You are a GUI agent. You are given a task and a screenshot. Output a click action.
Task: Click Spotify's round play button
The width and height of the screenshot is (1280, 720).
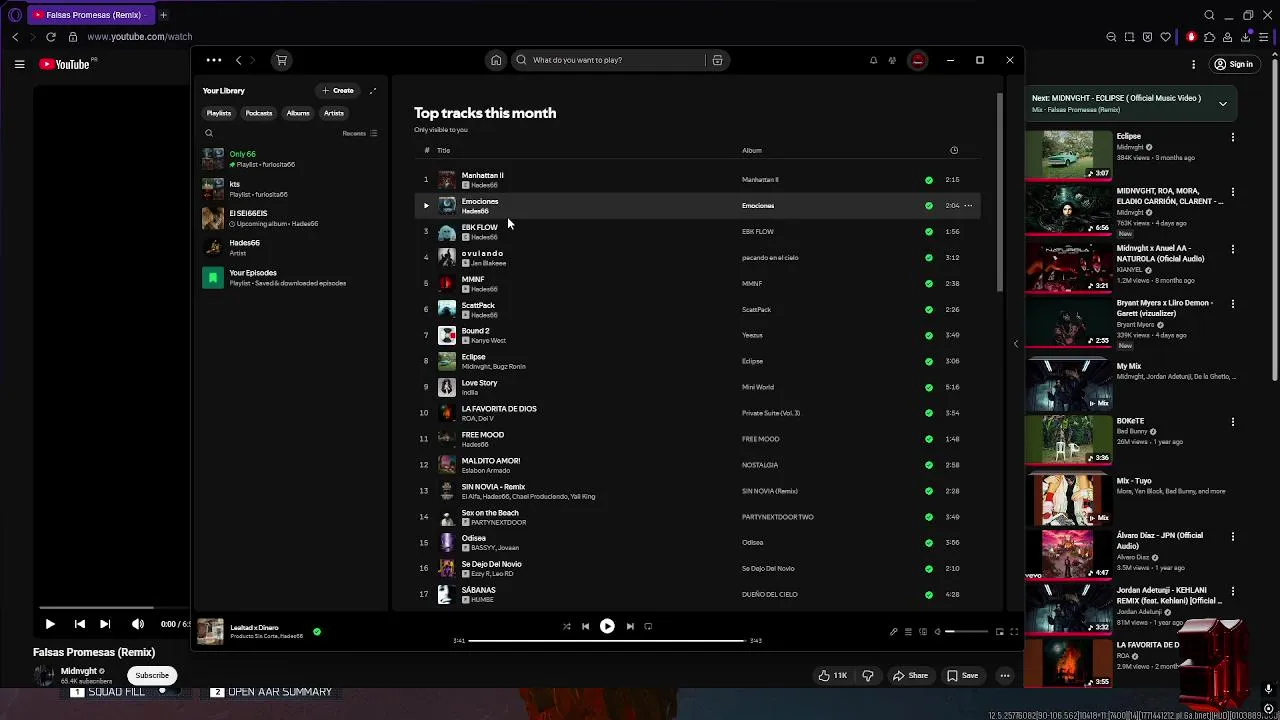click(607, 626)
